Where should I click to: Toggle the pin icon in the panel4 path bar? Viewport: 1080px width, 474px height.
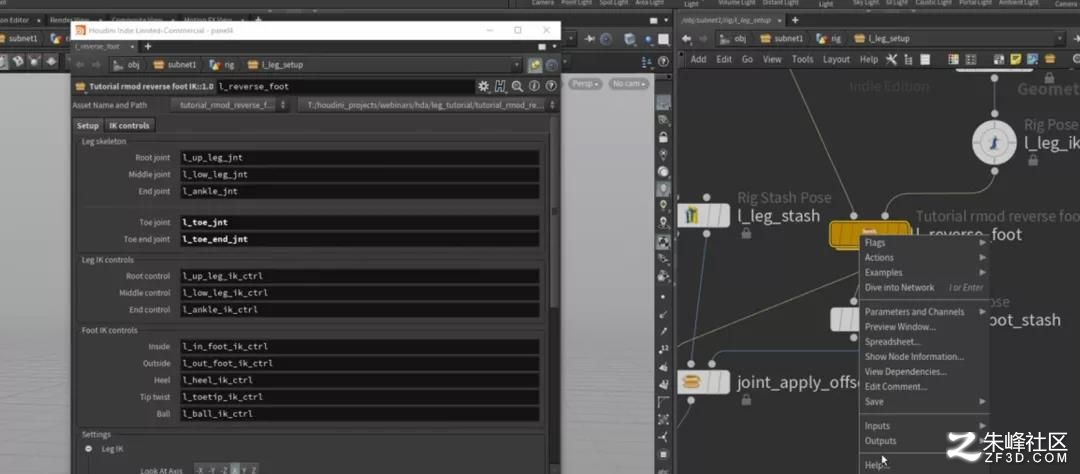[534, 65]
